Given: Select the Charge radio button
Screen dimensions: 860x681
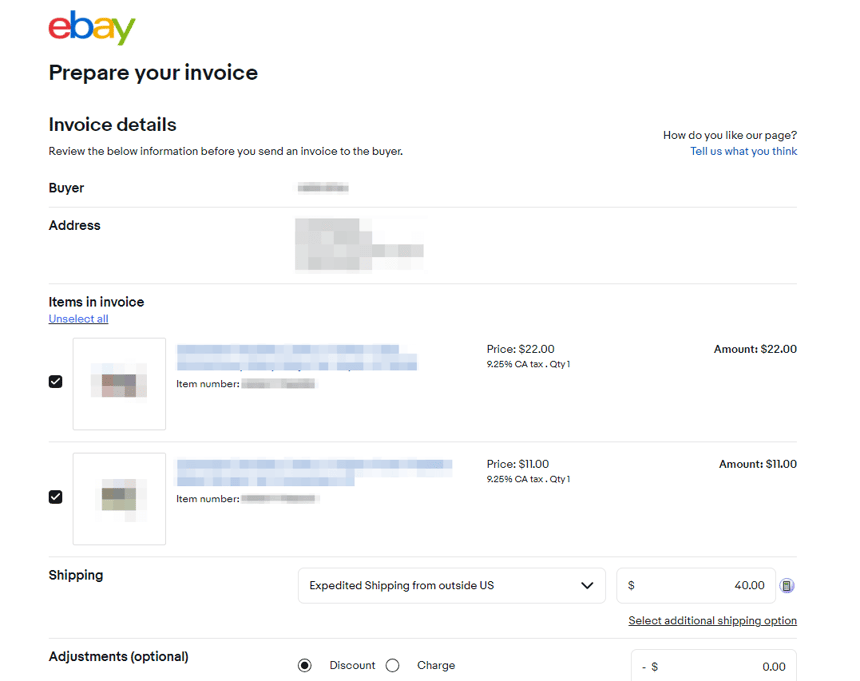Looking at the screenshot, I should 393,666.
